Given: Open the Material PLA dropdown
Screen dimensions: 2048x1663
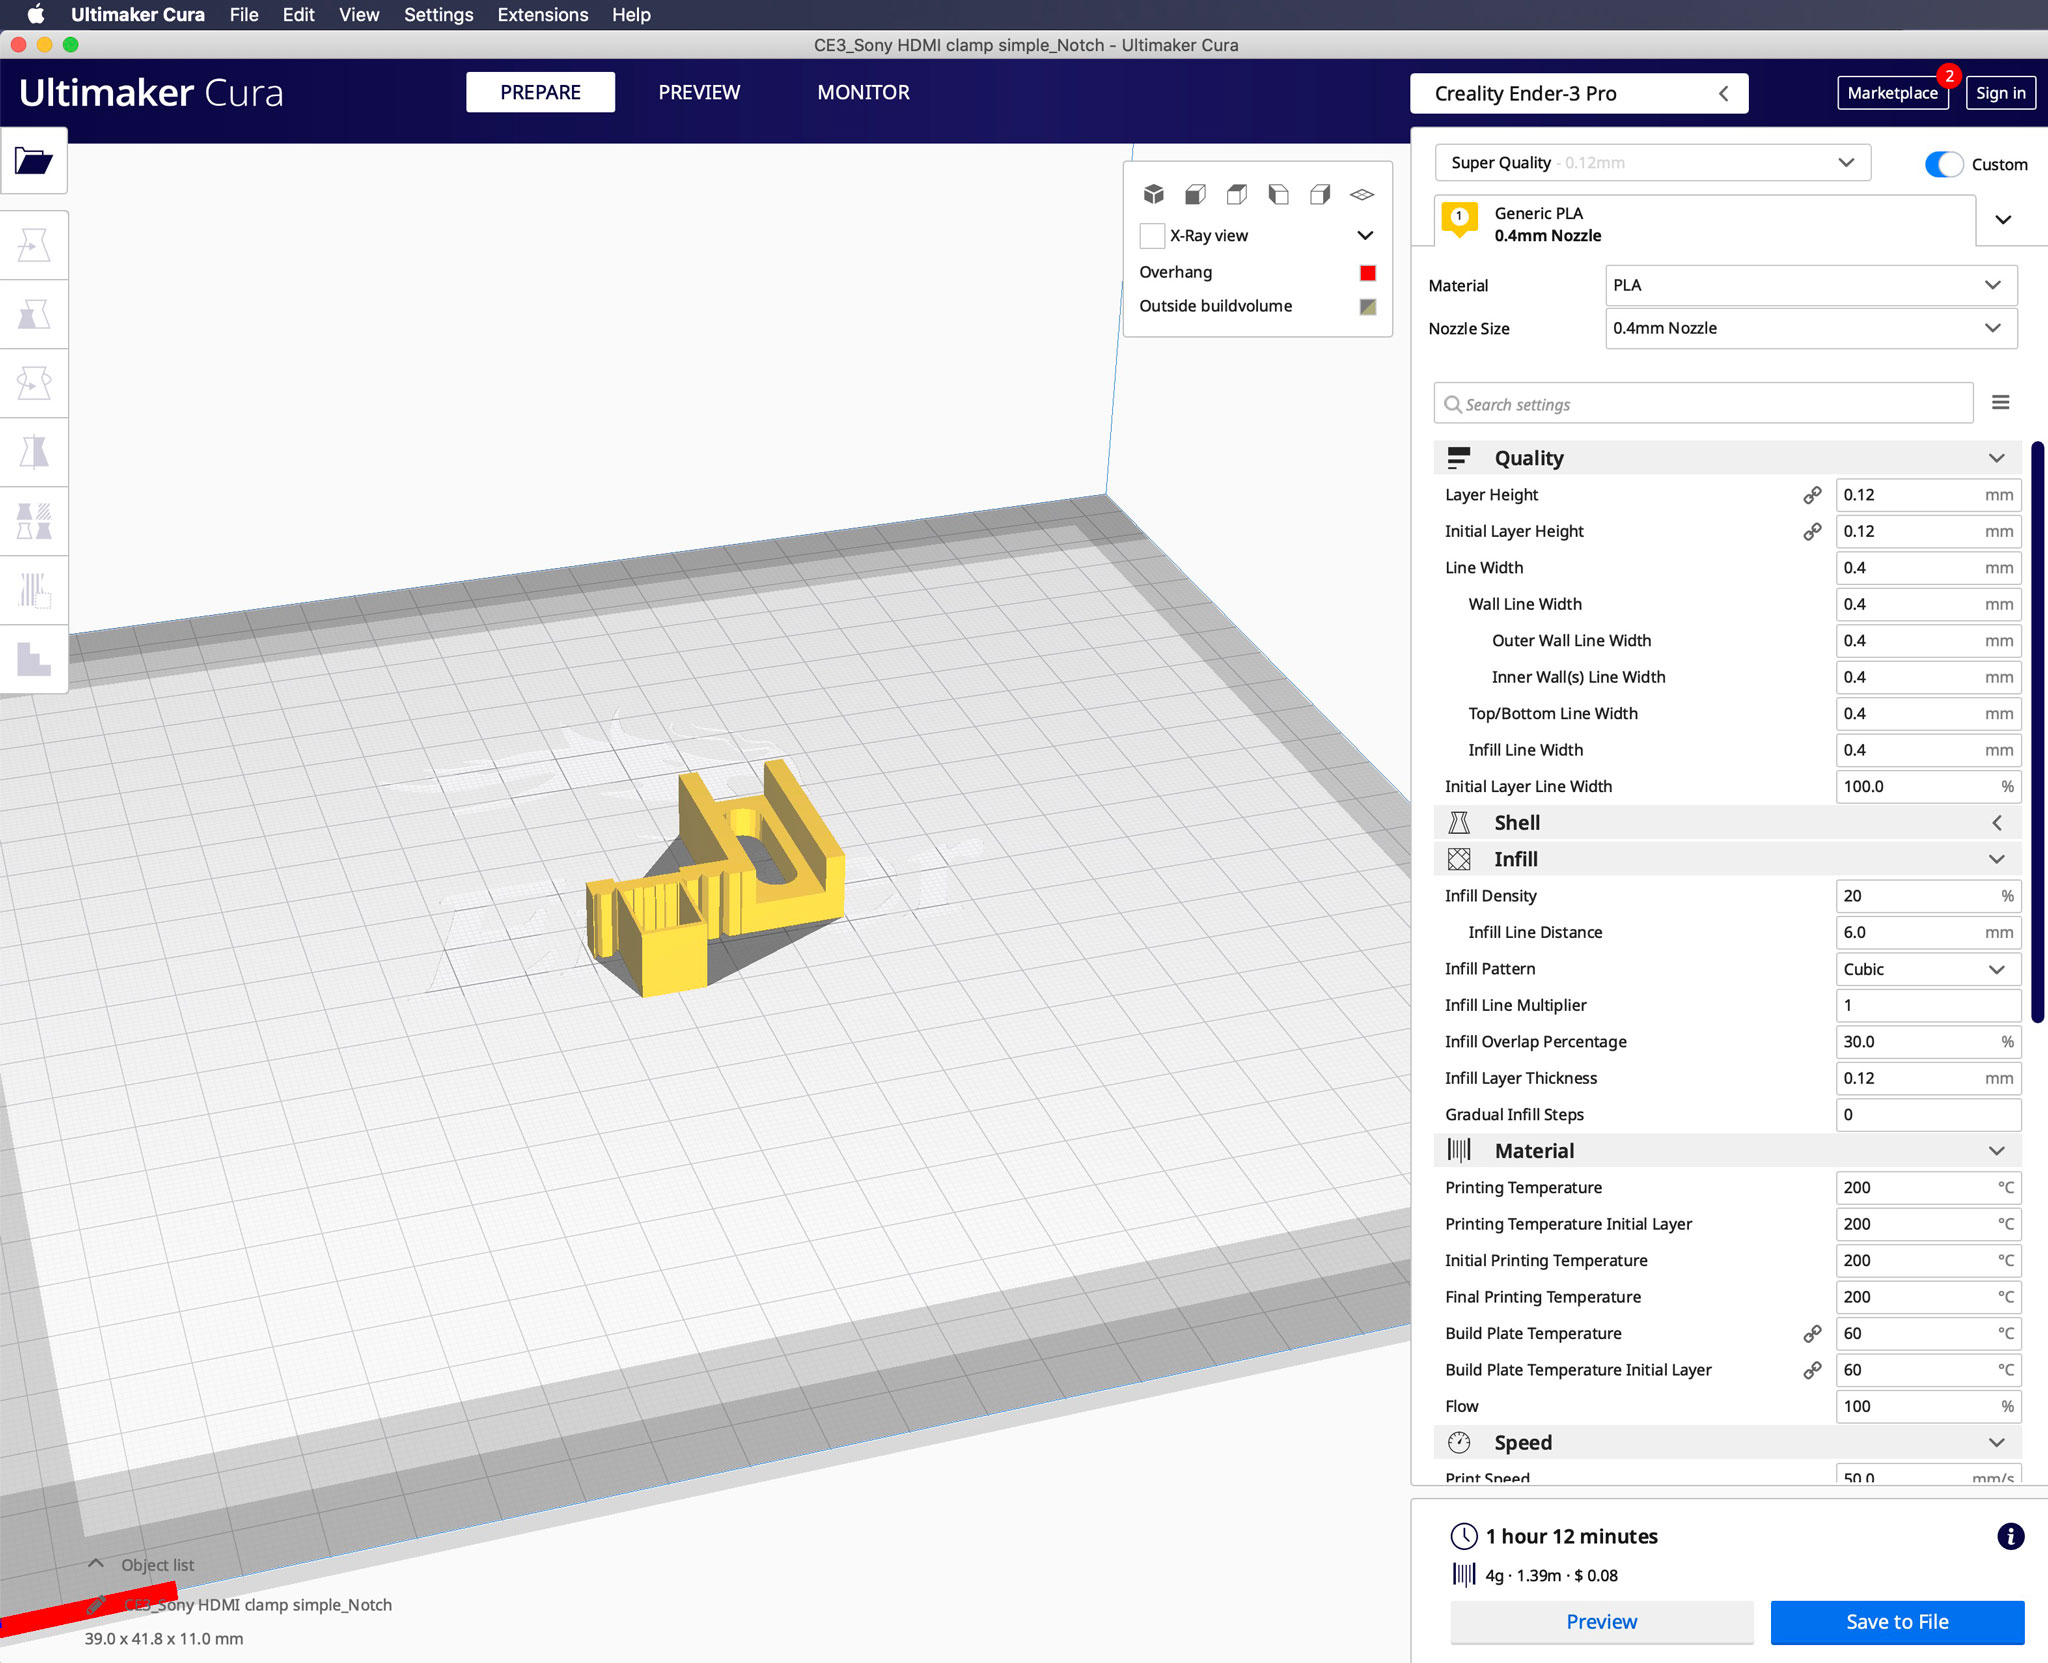Looking at the screenshot, I should pos(1811,285).
